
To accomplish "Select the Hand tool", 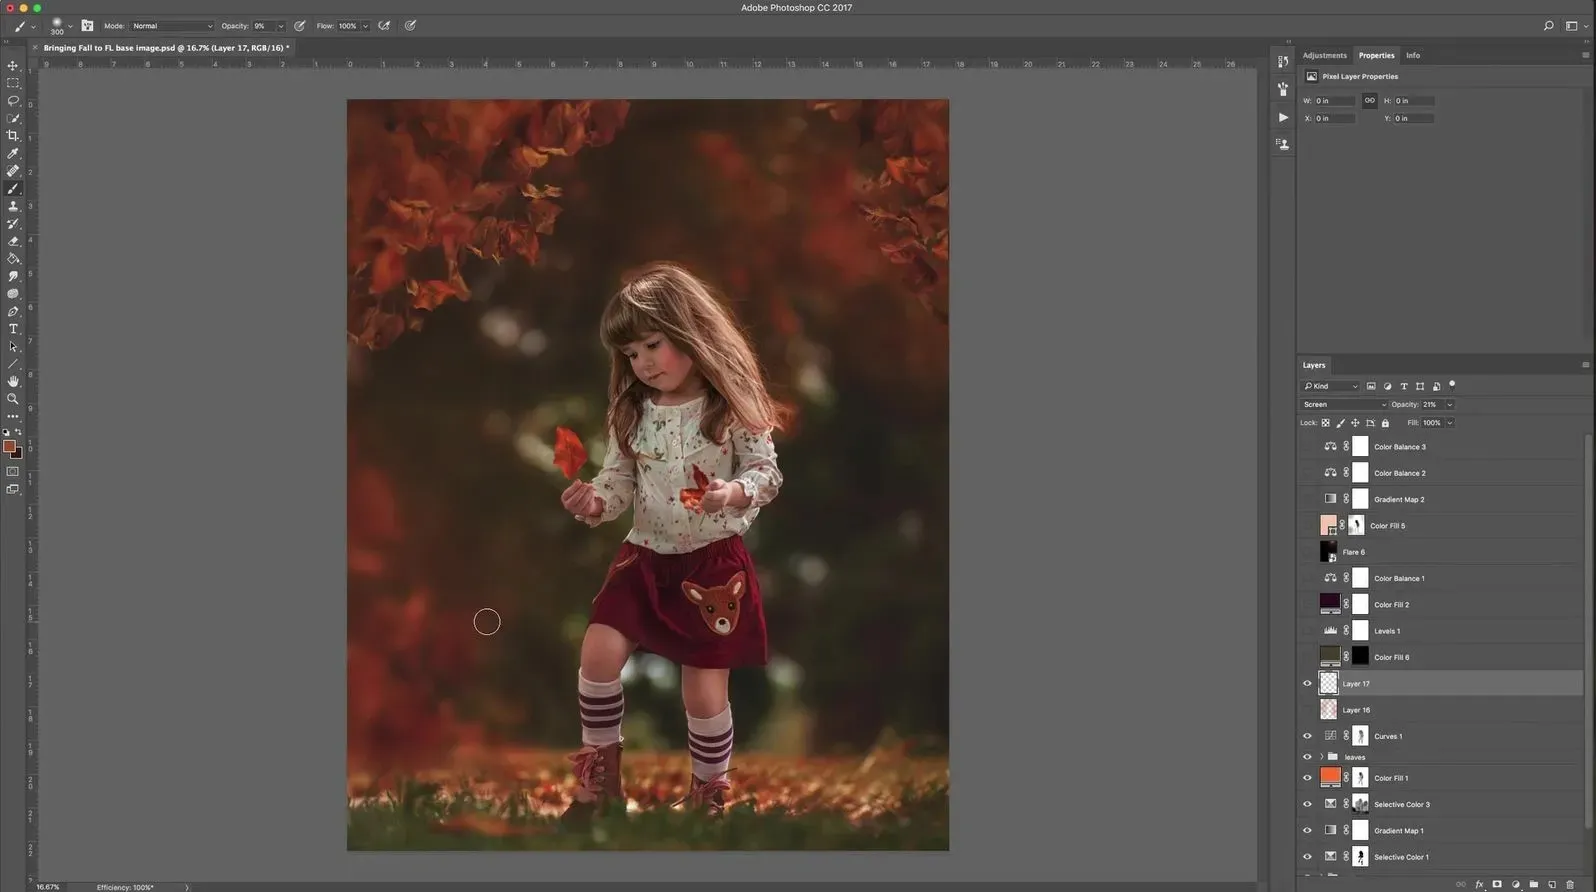I will (x=13, y=381).
